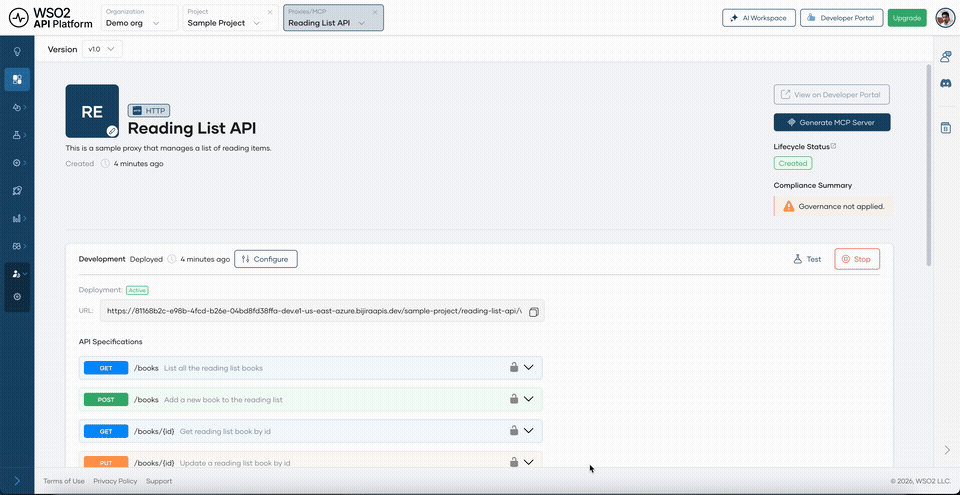Close the Project selector with its X
This screenshot has height=495, width=960.
pos(270,12)
